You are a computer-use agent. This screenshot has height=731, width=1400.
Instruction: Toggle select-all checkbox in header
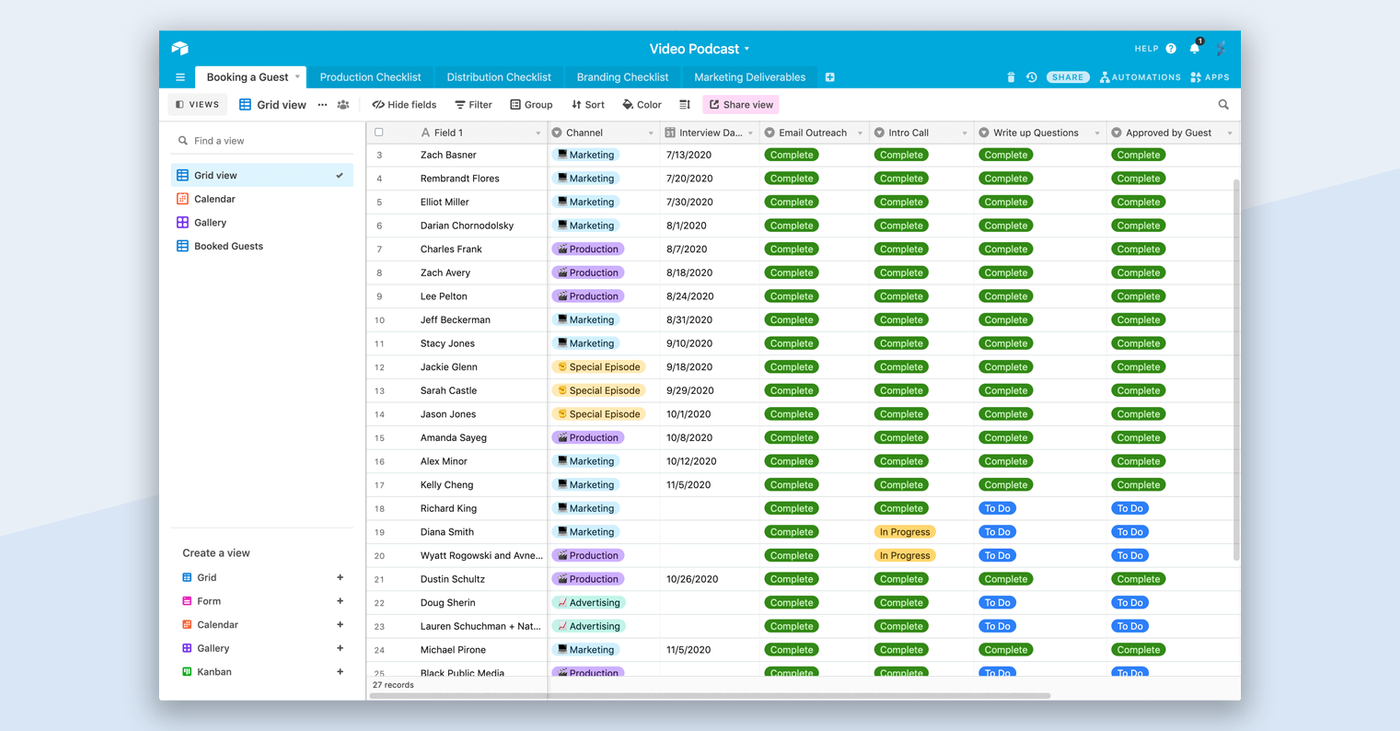[379, 132]
